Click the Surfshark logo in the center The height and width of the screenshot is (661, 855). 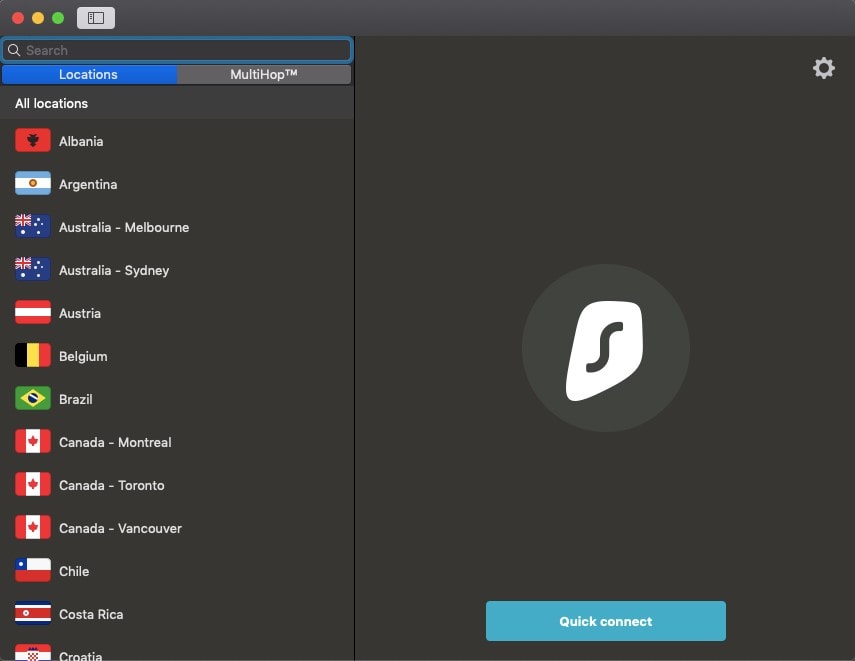tap(605, 348)
